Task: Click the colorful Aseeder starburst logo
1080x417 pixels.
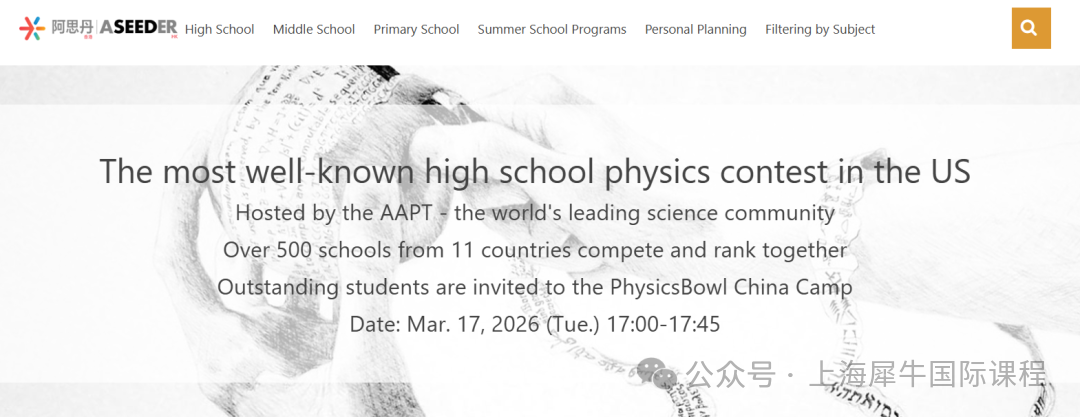Action: tap(32, 28)
